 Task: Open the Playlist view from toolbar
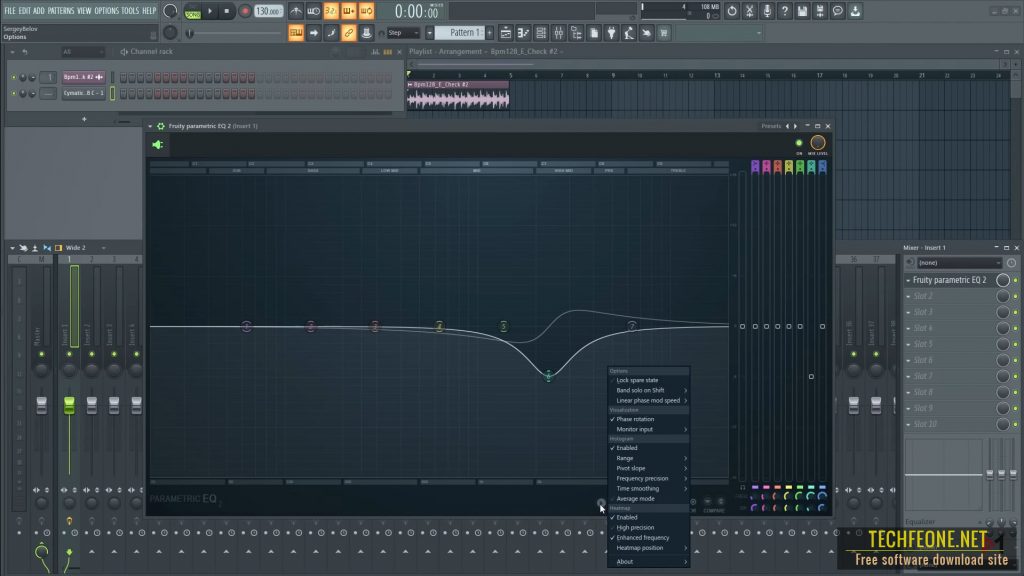[x=505, y=33]
